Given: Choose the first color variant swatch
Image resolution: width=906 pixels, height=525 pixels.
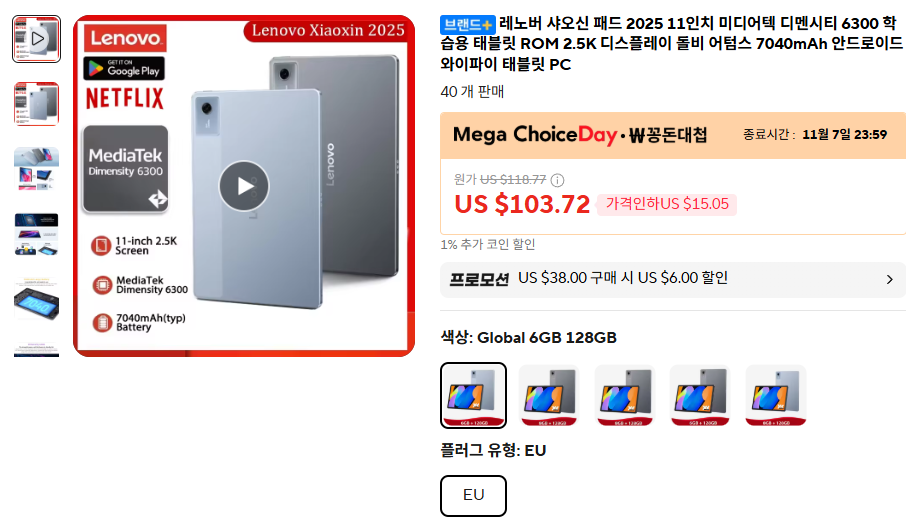Looking at the screenshot, I should tap(473, 396).
